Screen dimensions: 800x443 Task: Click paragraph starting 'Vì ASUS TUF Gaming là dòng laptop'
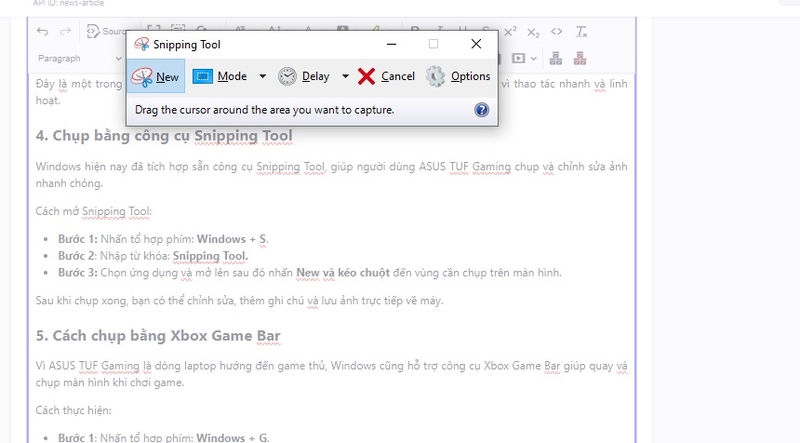tap(331, 374)
